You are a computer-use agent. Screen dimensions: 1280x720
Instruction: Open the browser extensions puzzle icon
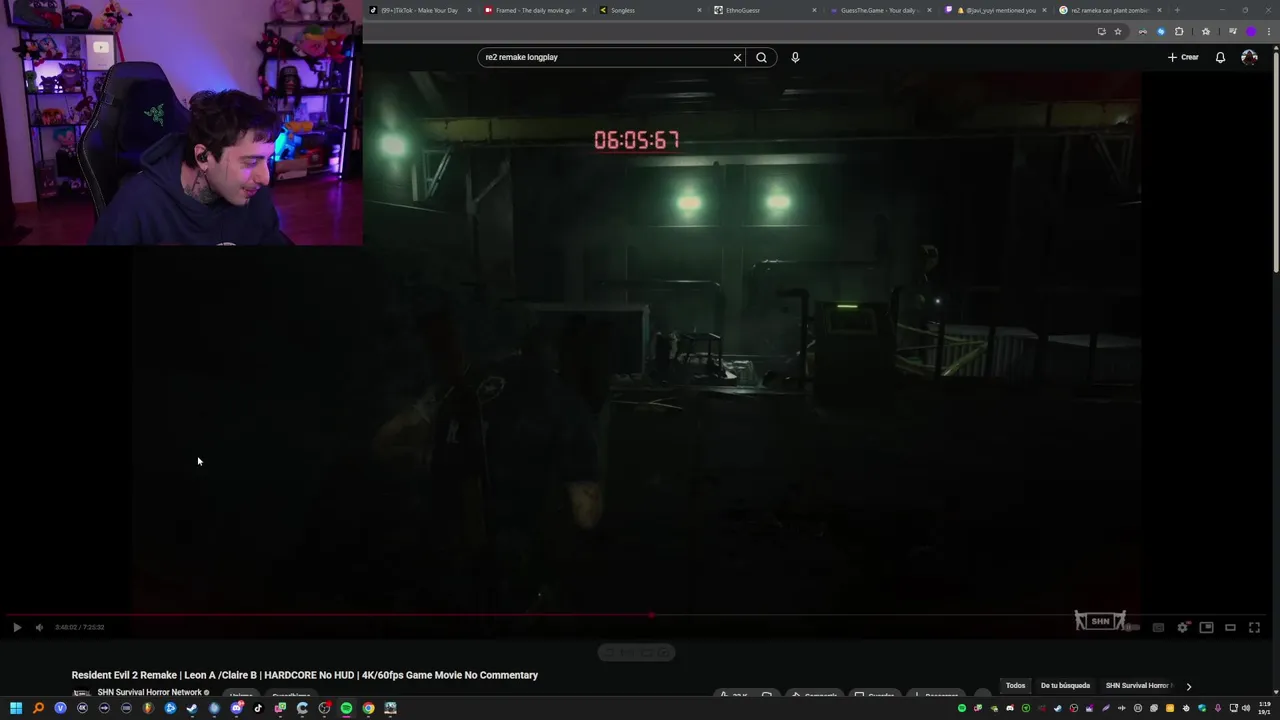[x=1179, y=31]
